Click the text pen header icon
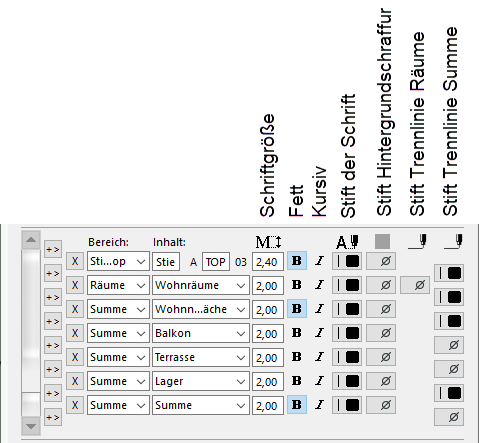 (347, 242)
